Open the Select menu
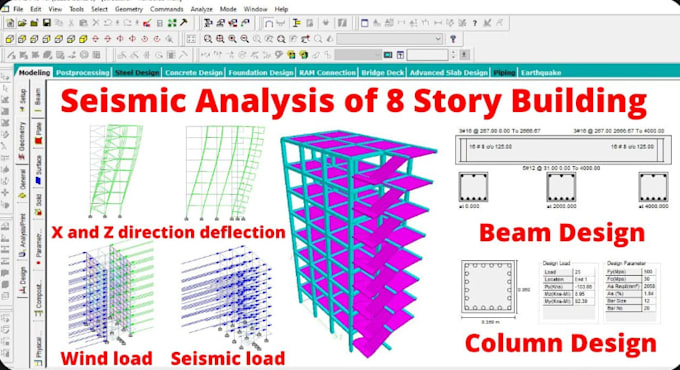This screenshot has width=680, height=370. tap(99, 9)
